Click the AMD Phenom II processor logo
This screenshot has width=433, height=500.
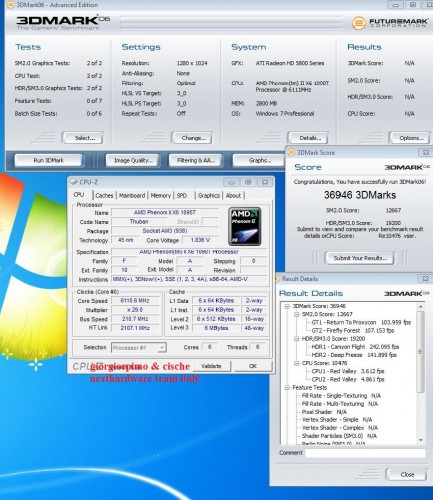[x=245, y=226]
